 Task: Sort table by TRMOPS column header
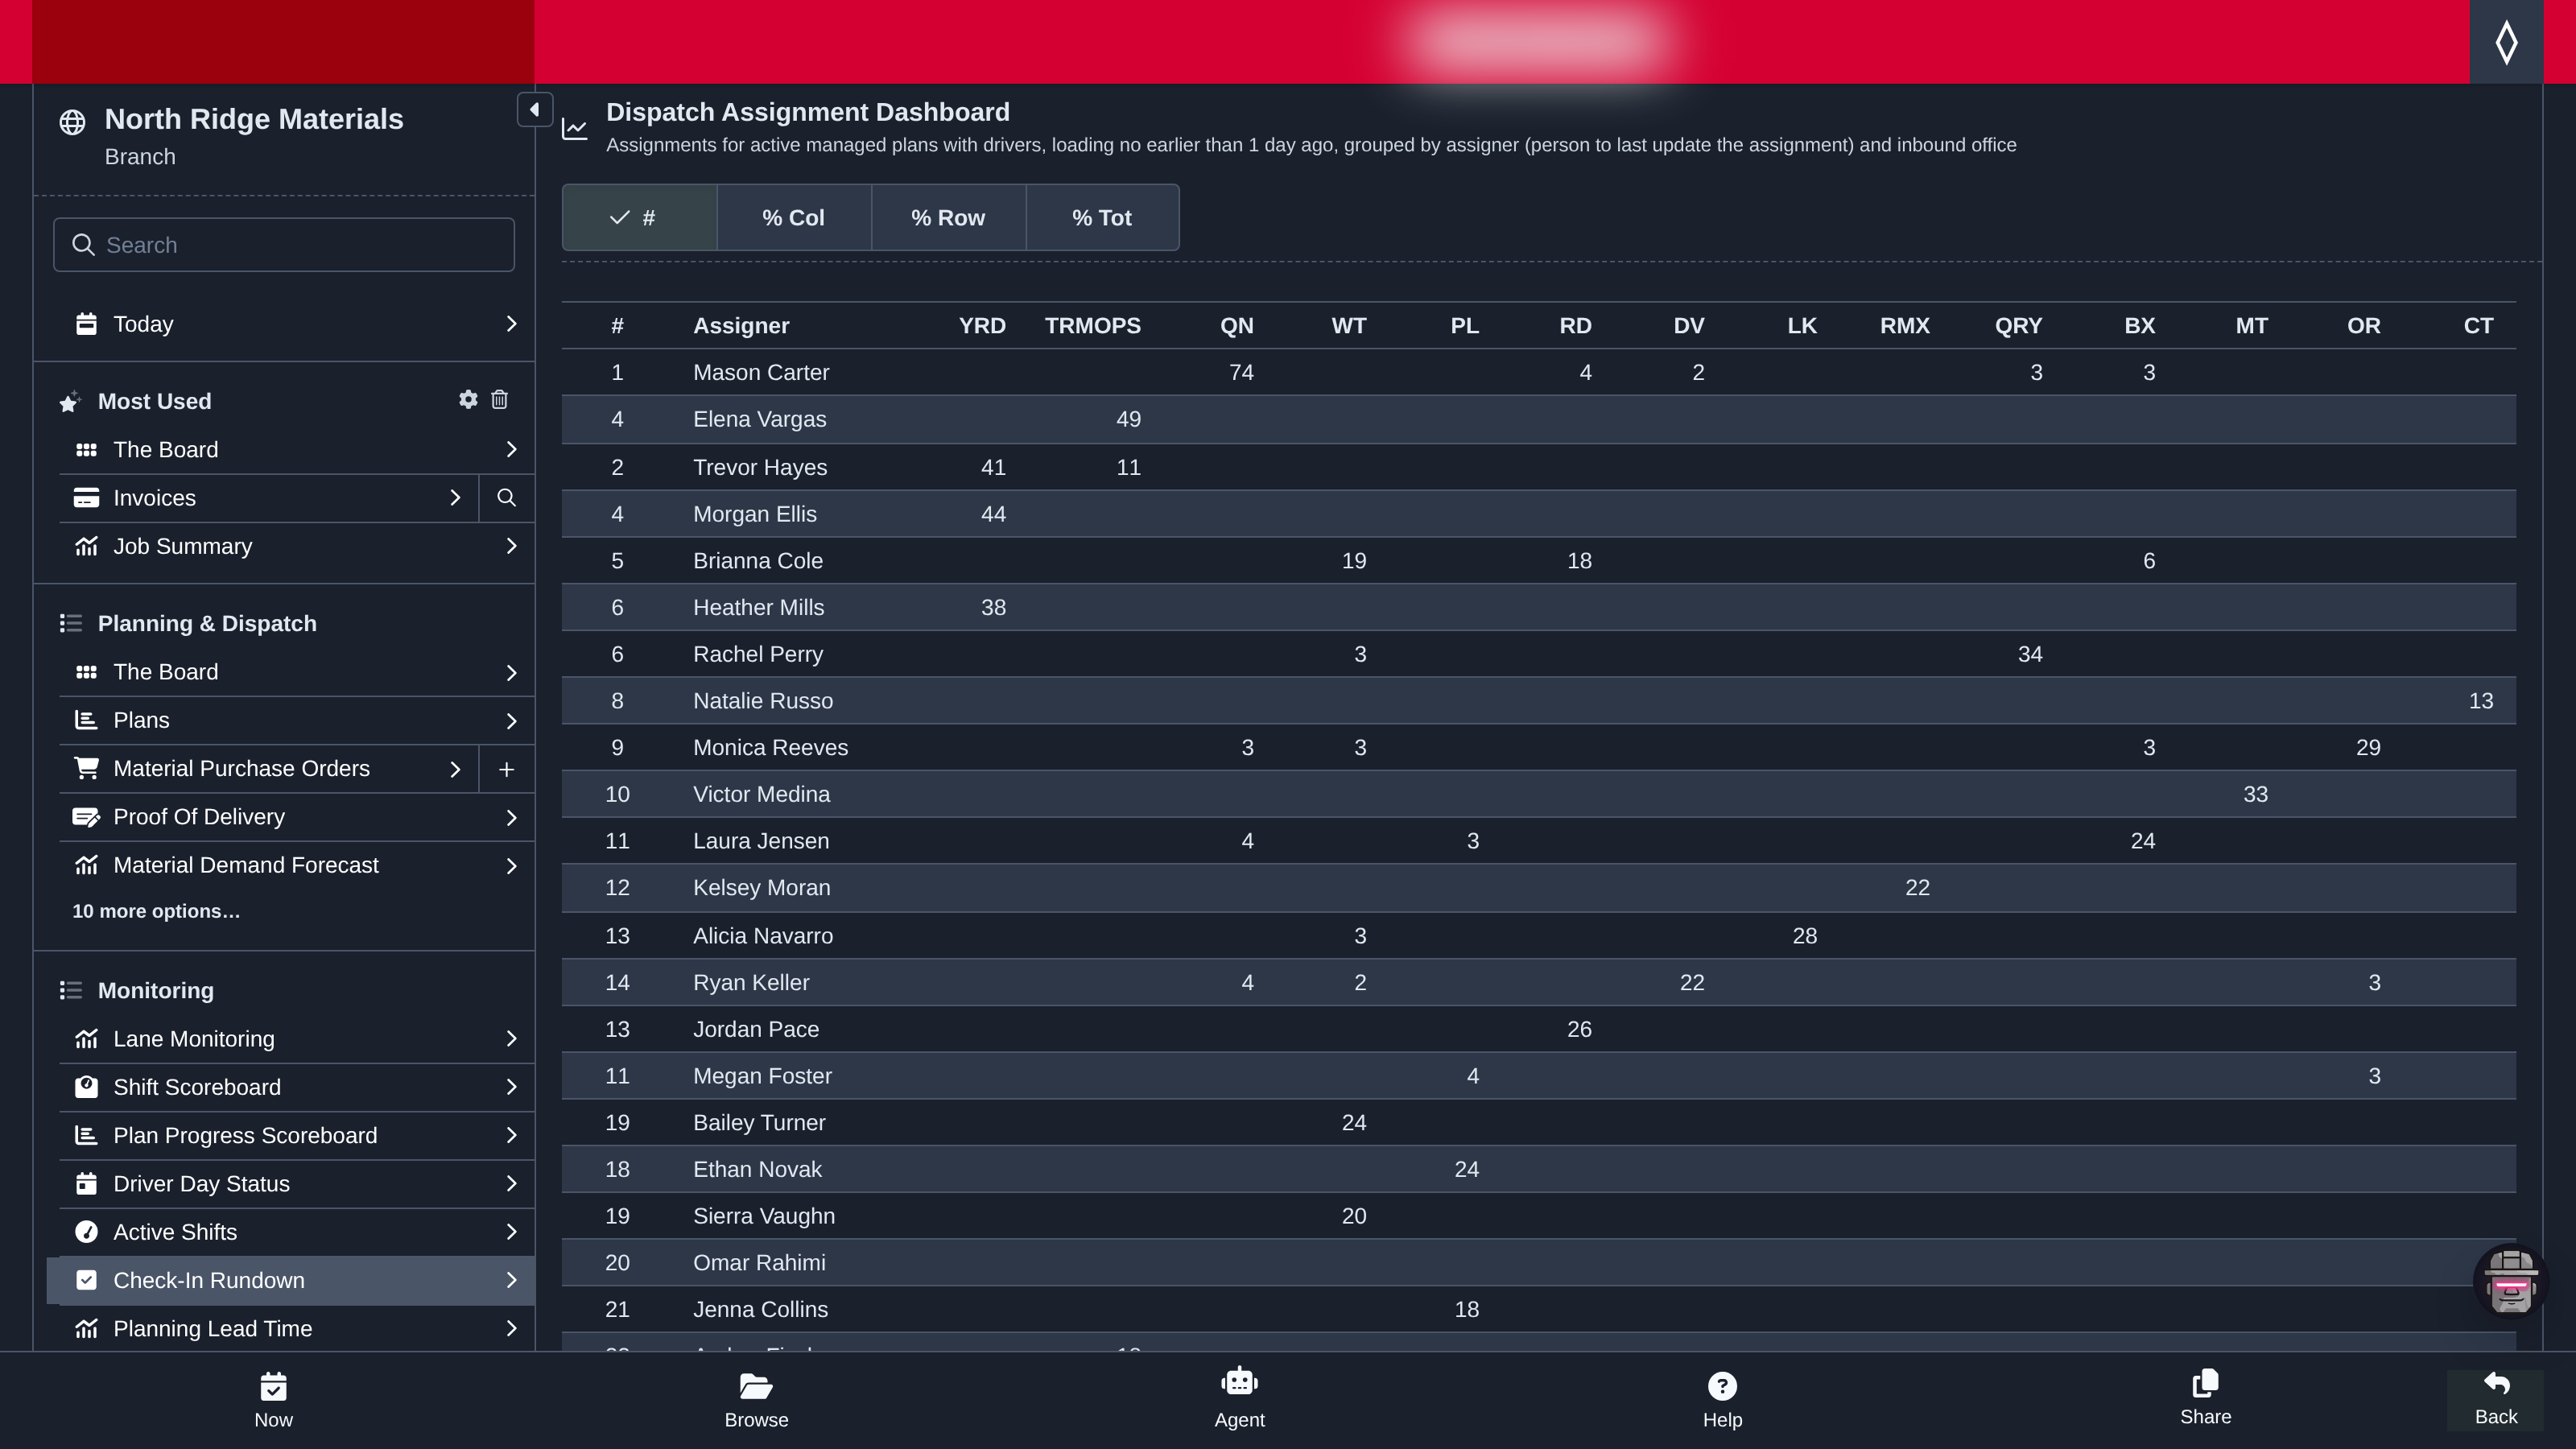1092,326
